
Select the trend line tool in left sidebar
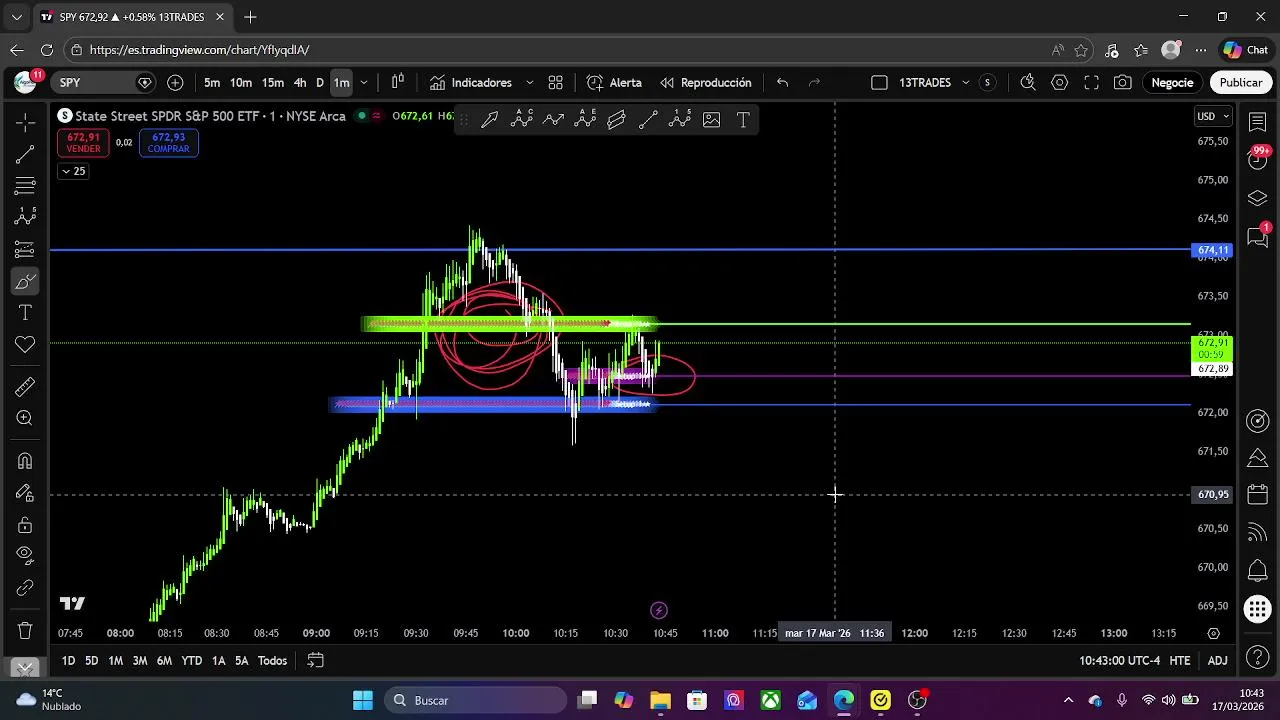click(x=25, y=154)
